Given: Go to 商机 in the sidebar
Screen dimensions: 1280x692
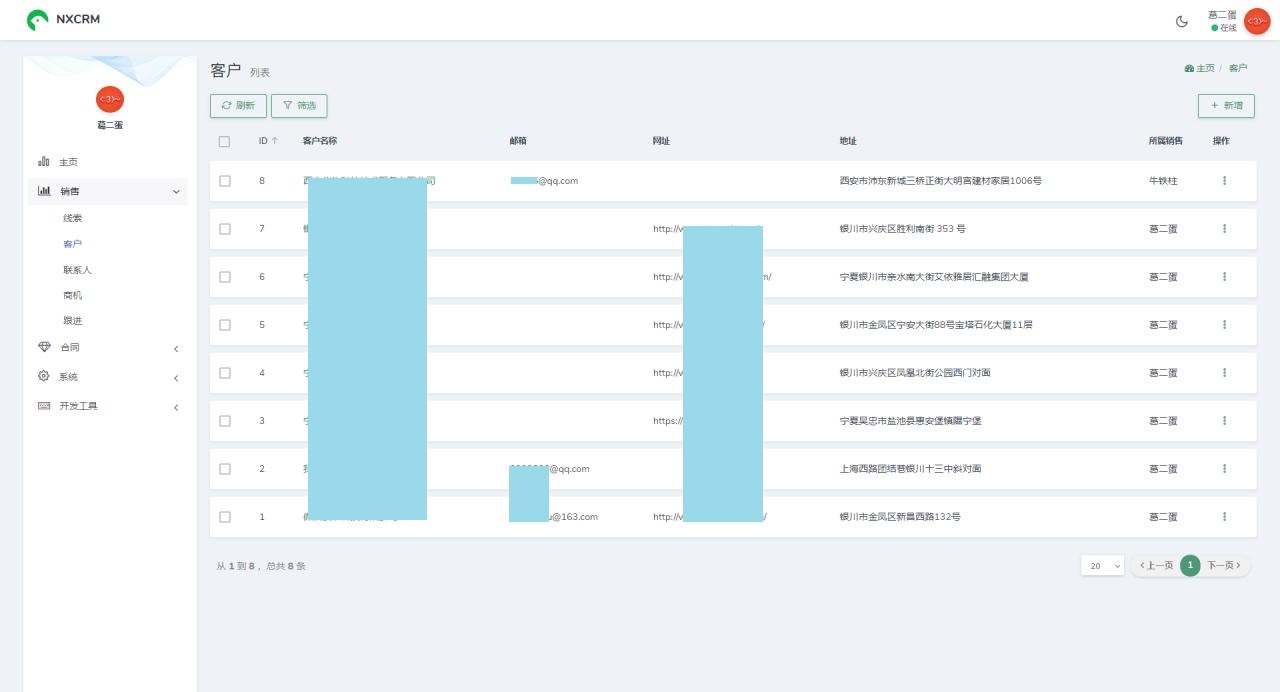Looking at the screenshot, I should pos(72,296).
